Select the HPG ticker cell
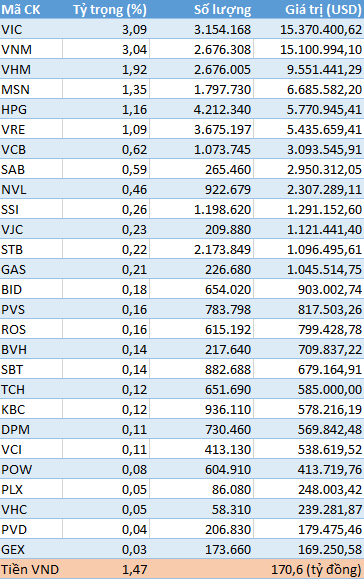Viewport: 364px width, 579px height. (x=31, y=109)
